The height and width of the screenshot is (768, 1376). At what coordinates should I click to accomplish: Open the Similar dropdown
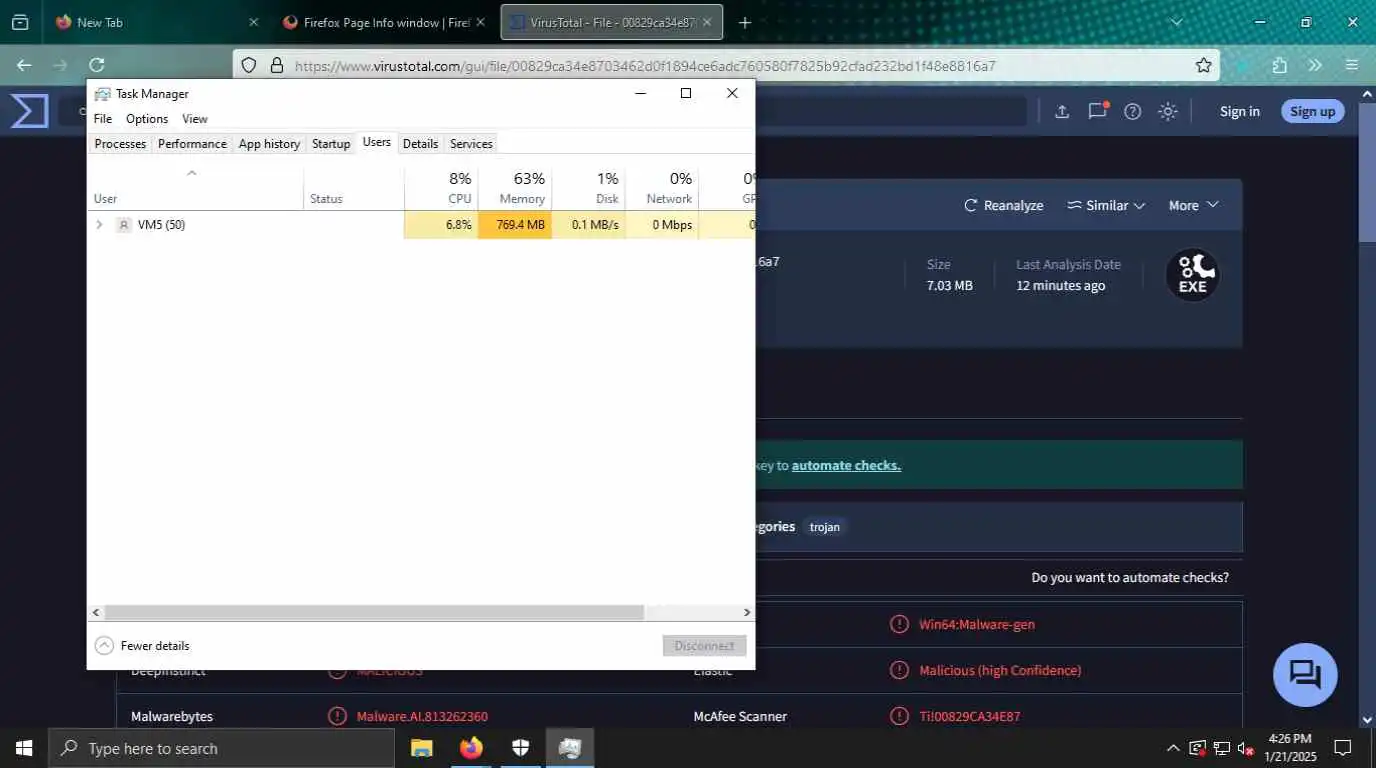point(1105,205)
